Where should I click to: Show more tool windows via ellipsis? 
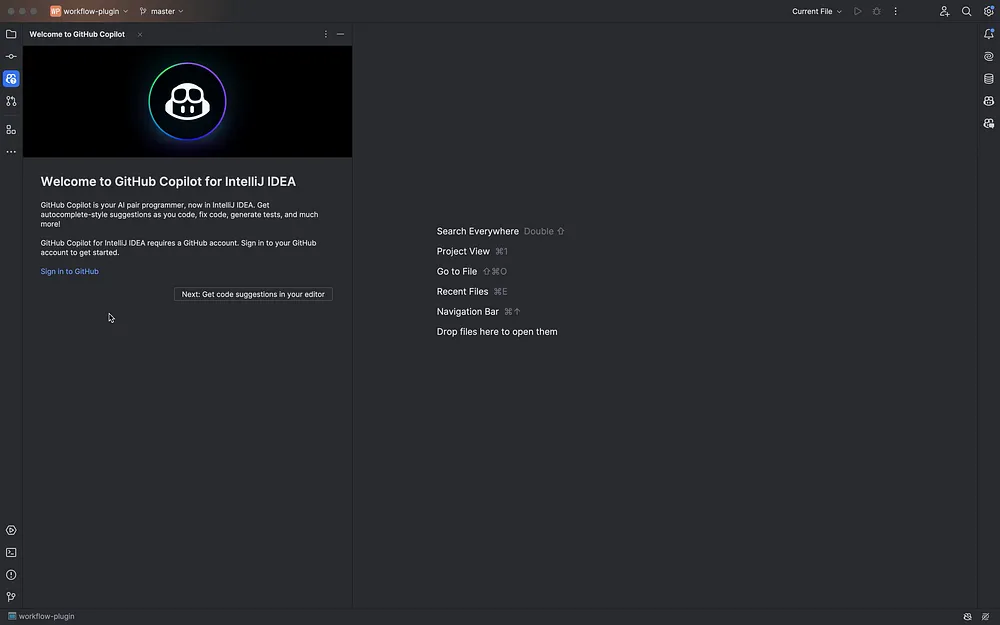(x=11, y=152)
